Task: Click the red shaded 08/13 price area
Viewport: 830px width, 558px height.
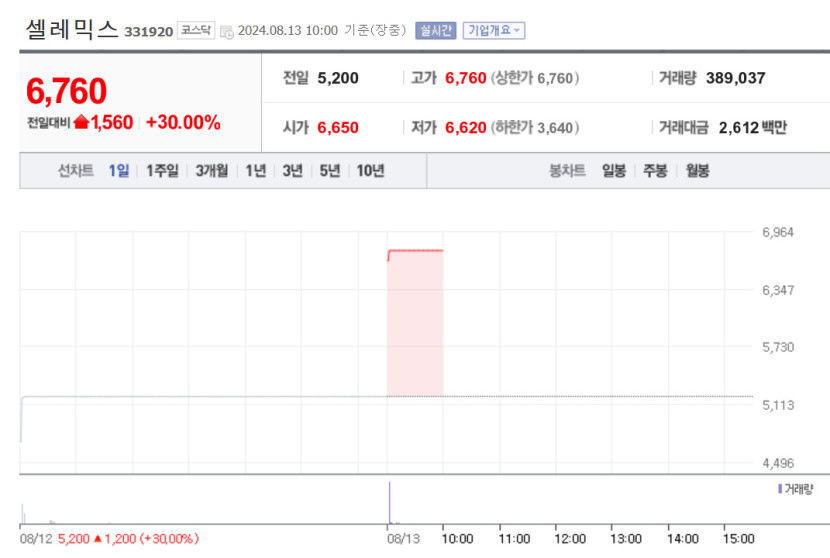Action: click(415, 323)
